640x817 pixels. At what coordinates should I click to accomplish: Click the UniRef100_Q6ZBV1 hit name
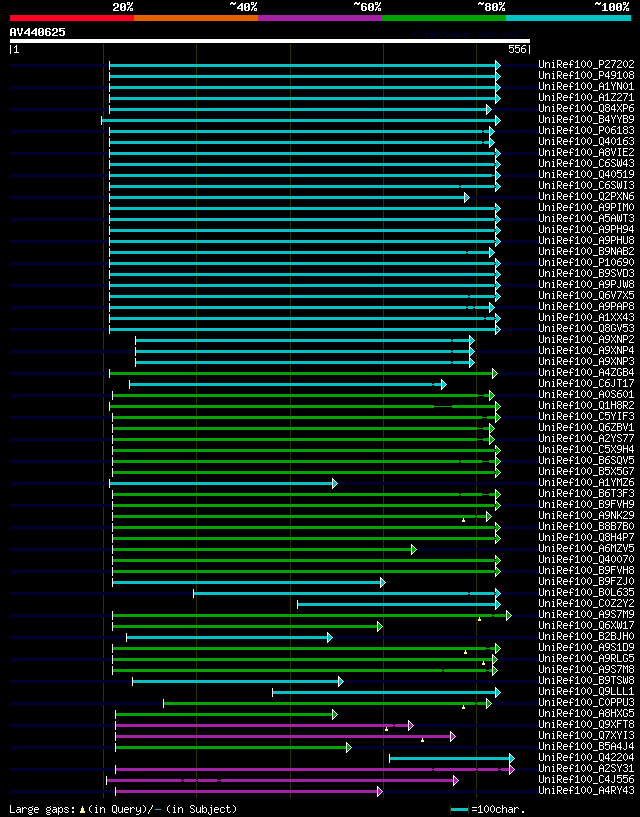(586, 427)
